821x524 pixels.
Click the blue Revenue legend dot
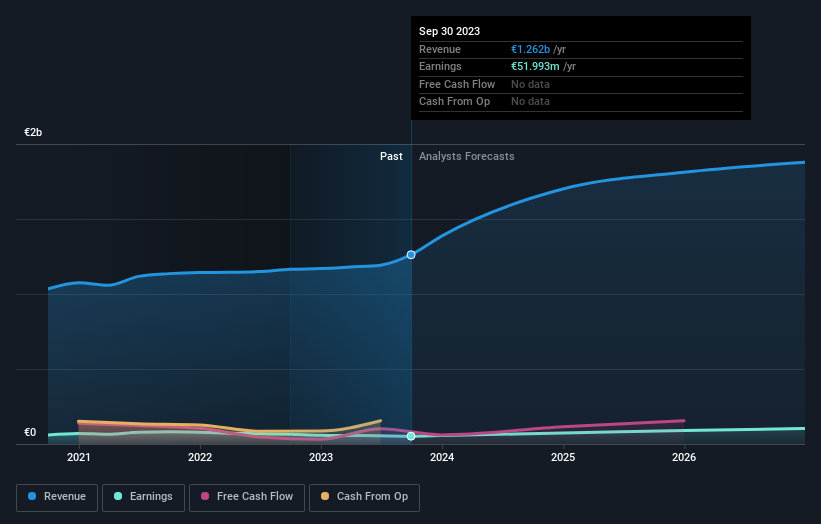[x=32, y=496]
